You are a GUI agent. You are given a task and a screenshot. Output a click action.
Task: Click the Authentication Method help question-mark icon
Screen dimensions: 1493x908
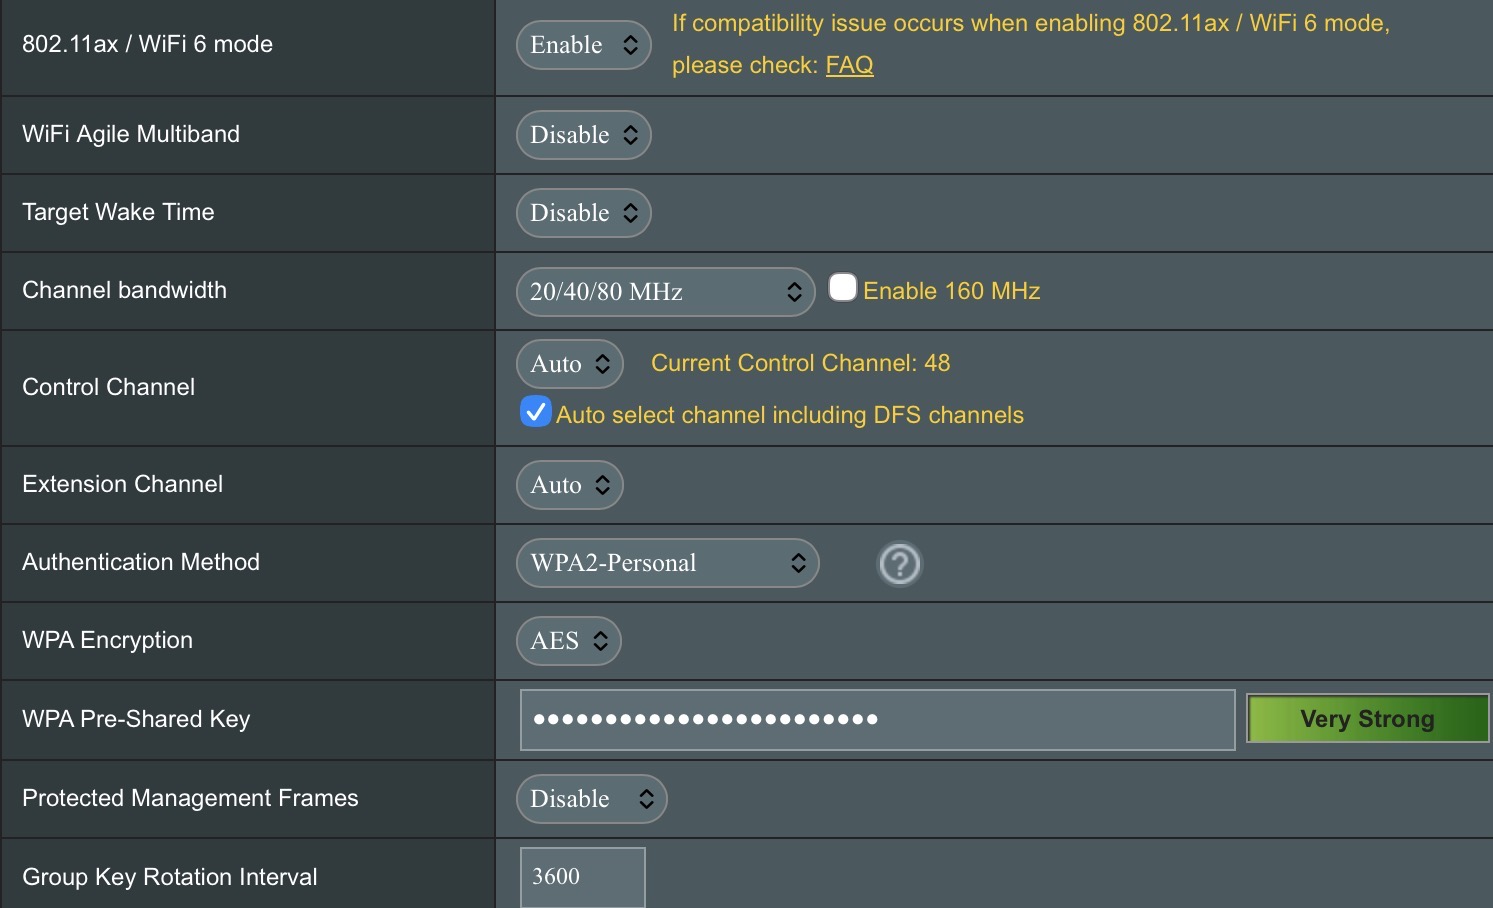pos(899,564)
